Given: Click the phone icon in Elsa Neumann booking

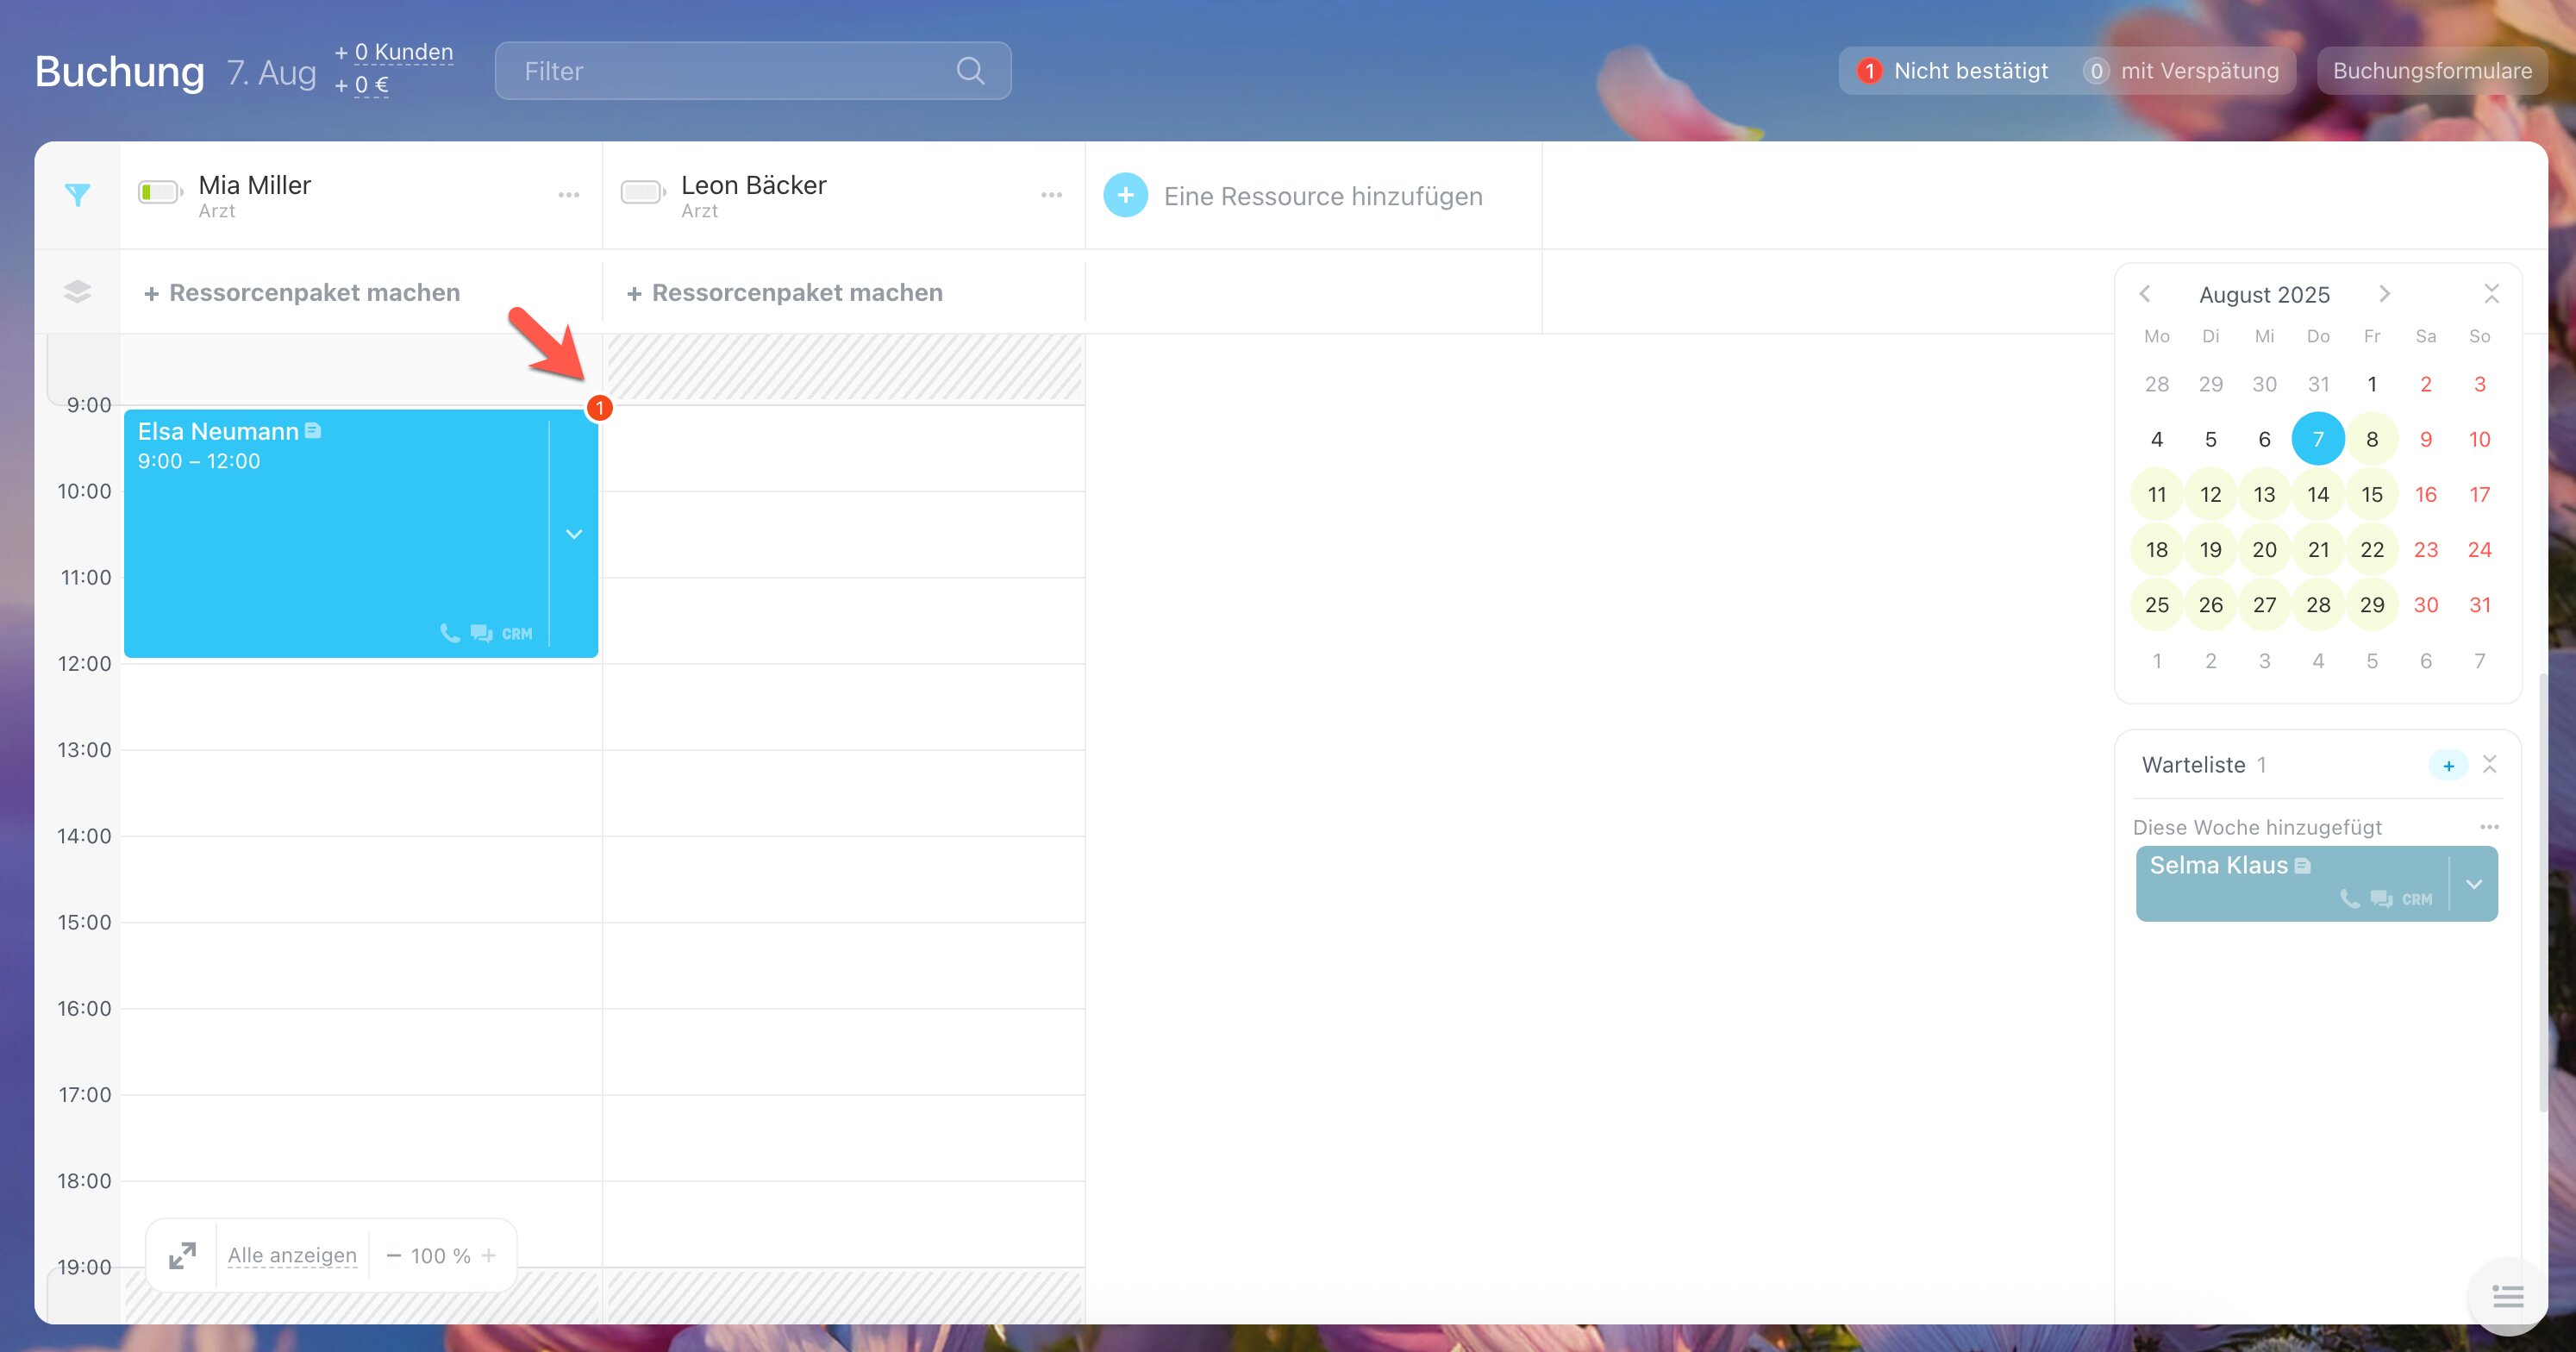Looking at the screenshot, I should [x=450, y=633].
